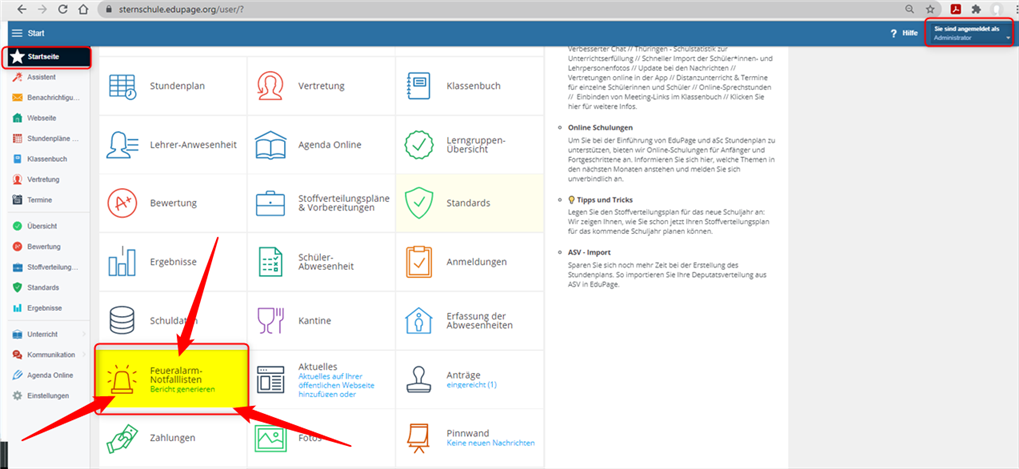Click the ASV - Import heading

click(589, 252)
